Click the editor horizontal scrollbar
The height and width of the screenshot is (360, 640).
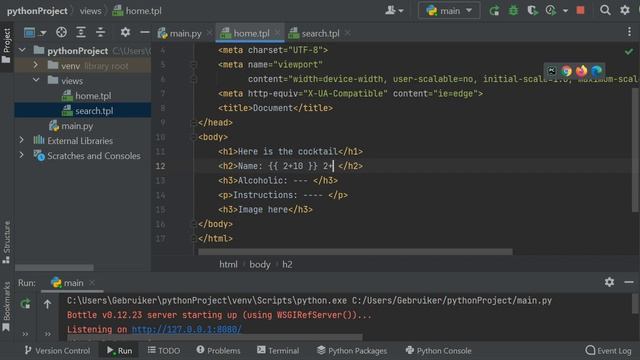[x=355, y=252]
